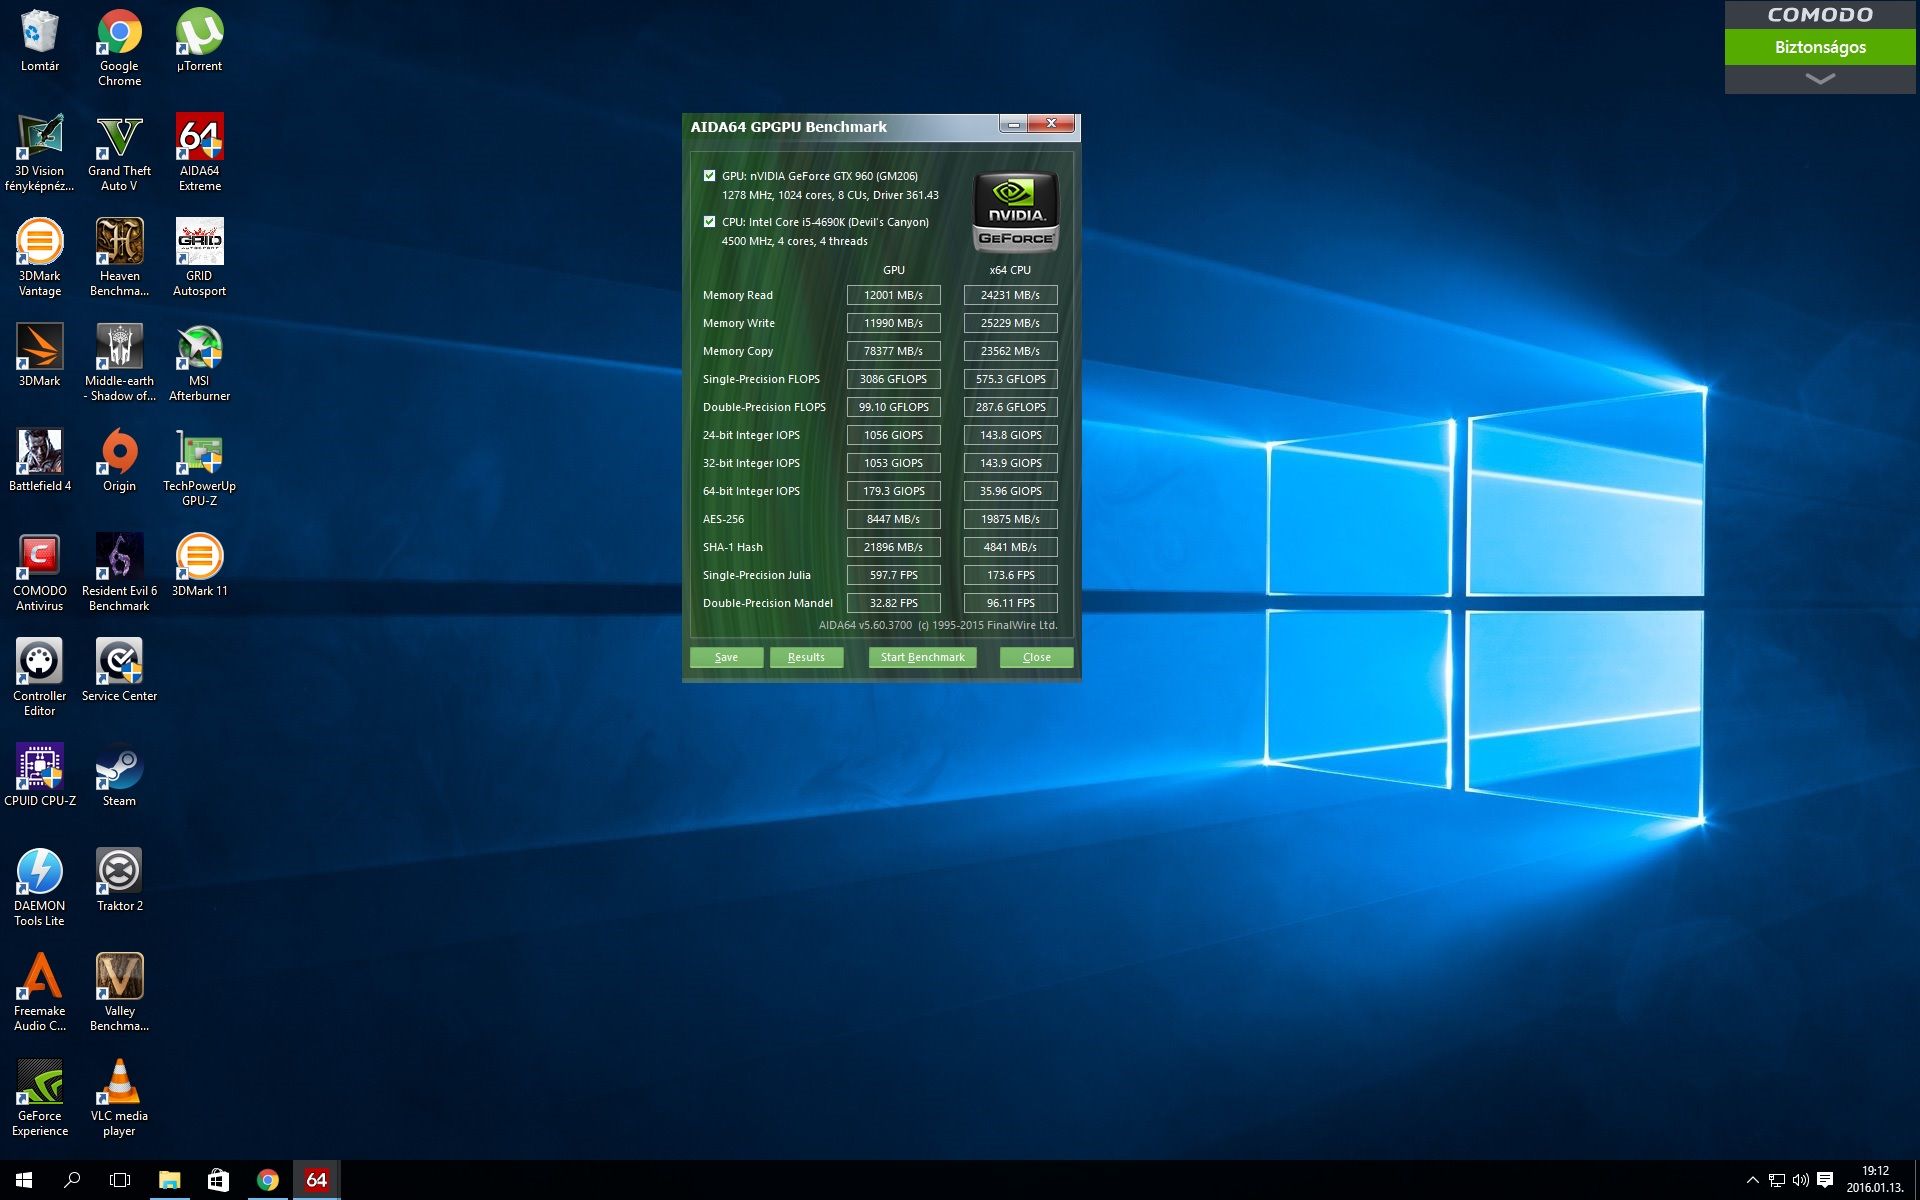
Task: Open the Action Center notifications icon
Action: pyautogui.click(x=1825, y=1180)
